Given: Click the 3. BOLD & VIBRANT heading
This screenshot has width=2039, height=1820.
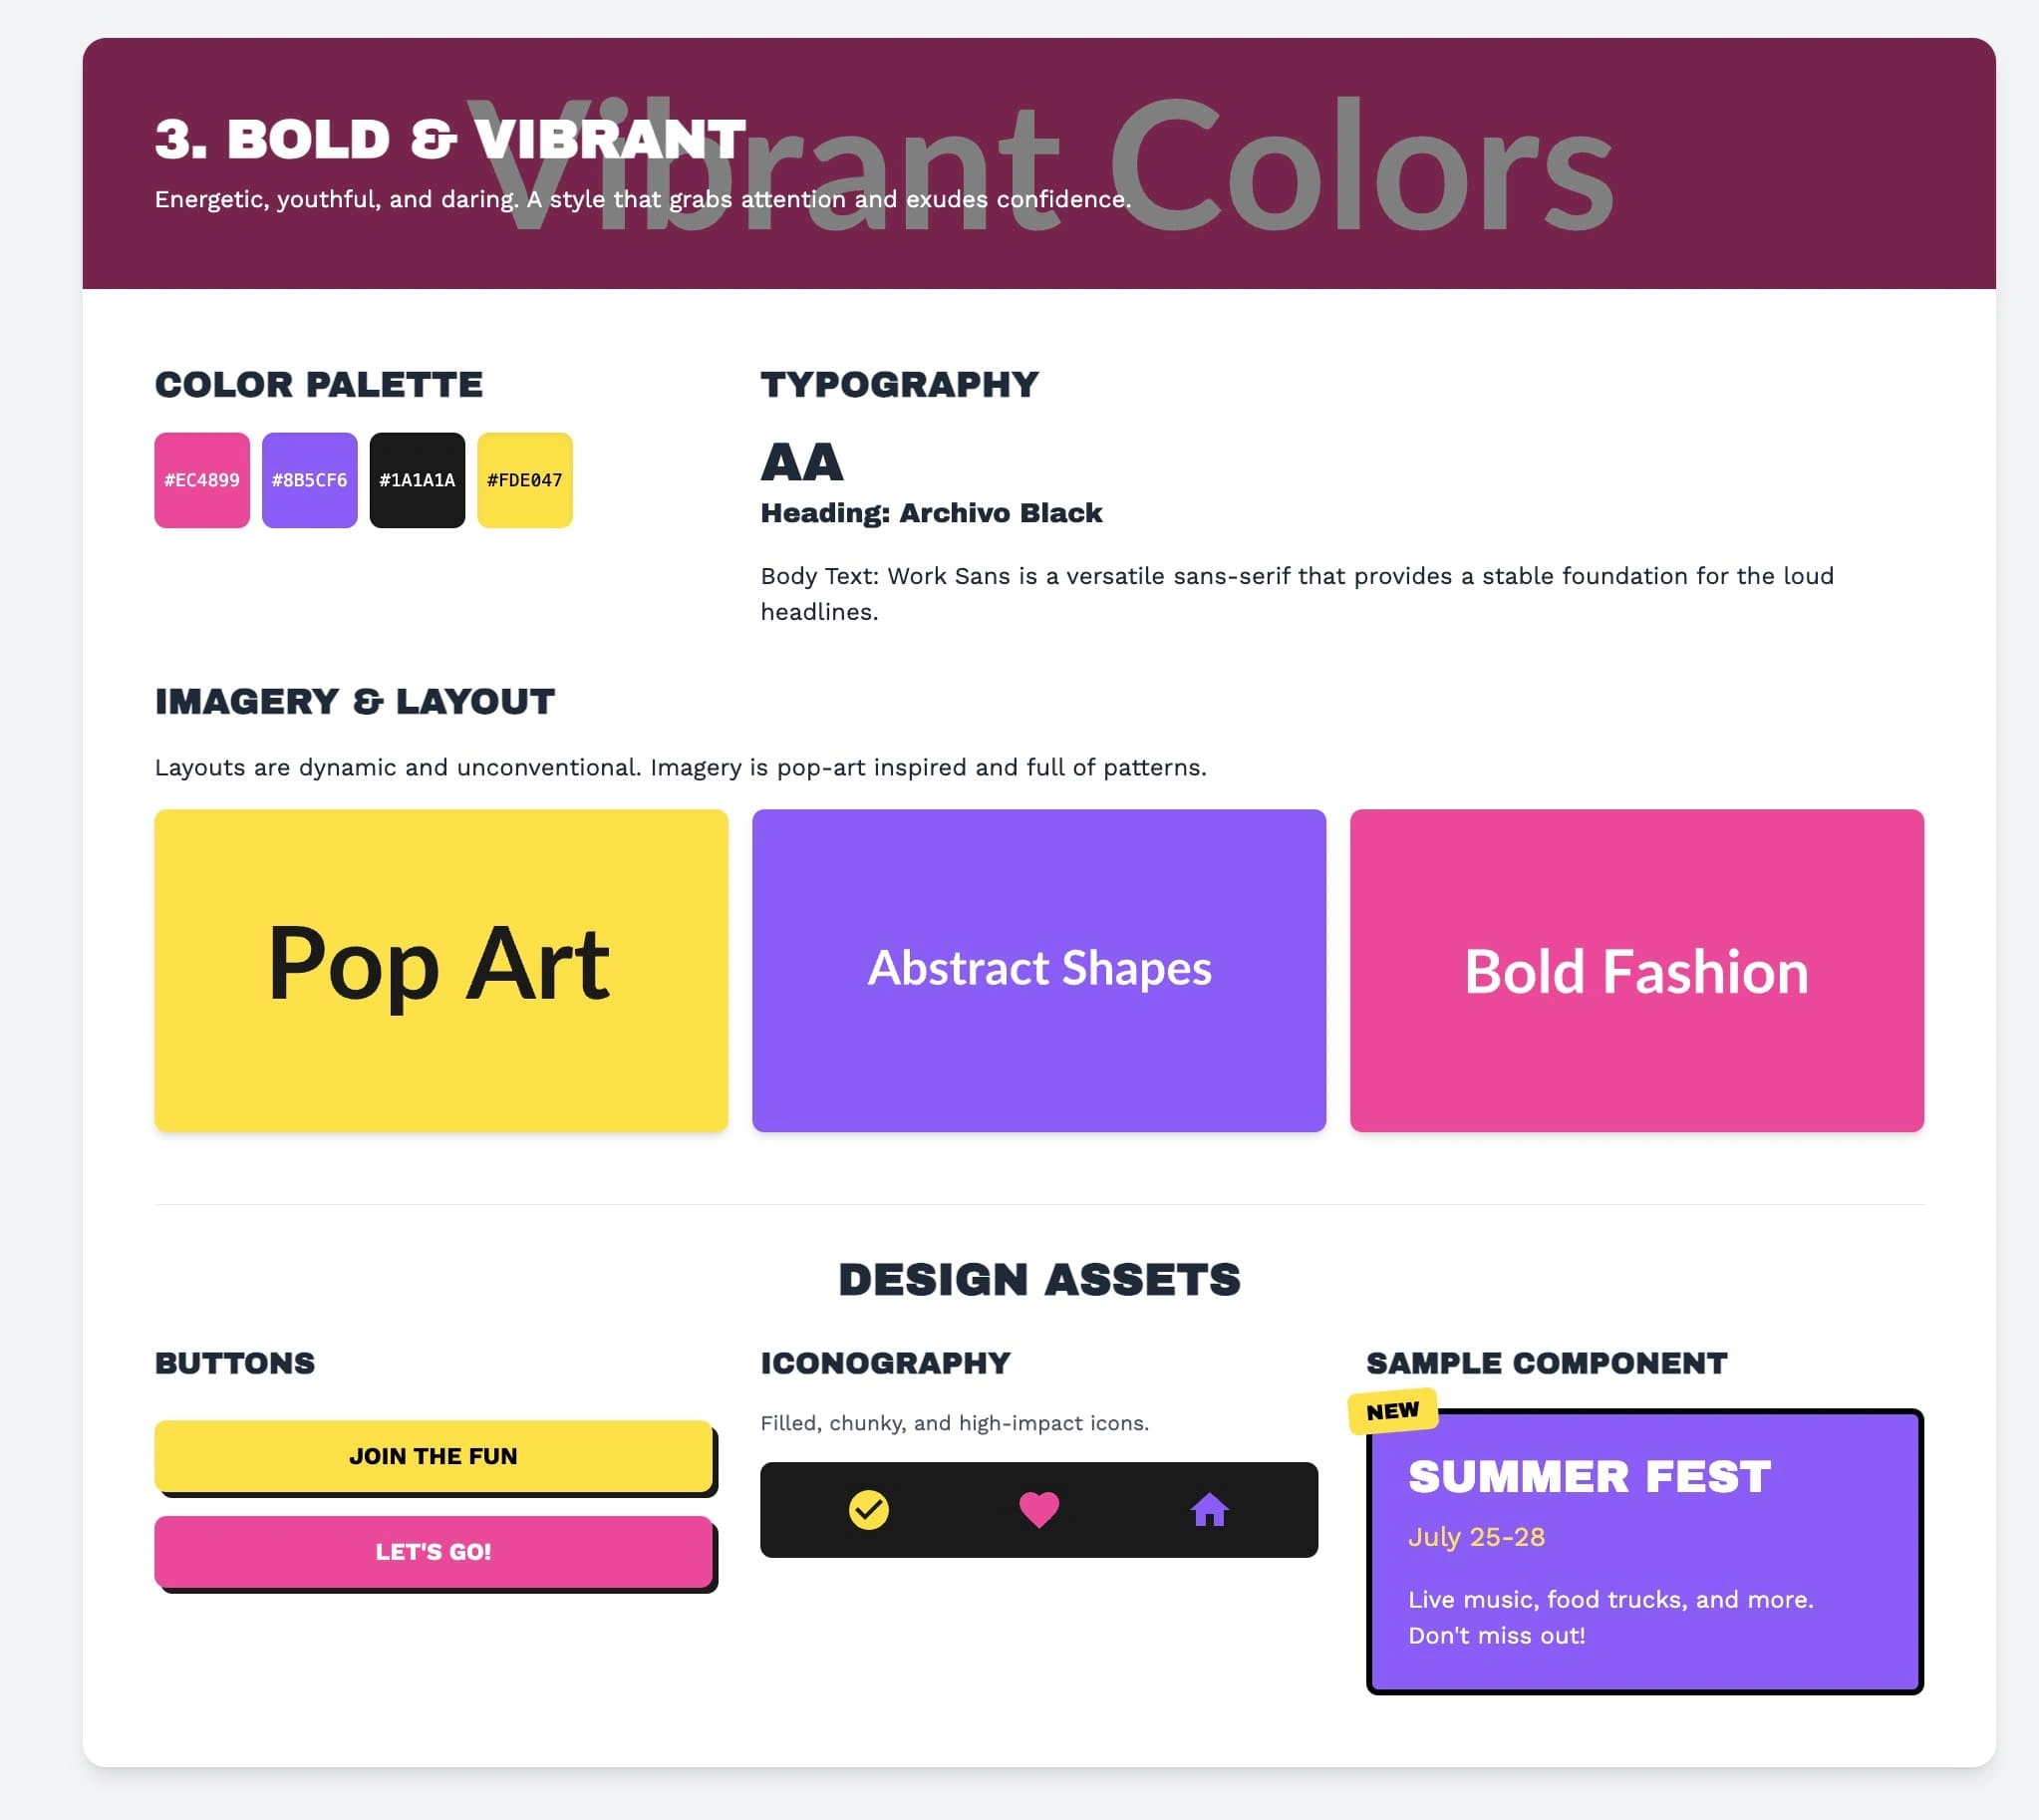Looking at the screenshot, I should point(450,139).
